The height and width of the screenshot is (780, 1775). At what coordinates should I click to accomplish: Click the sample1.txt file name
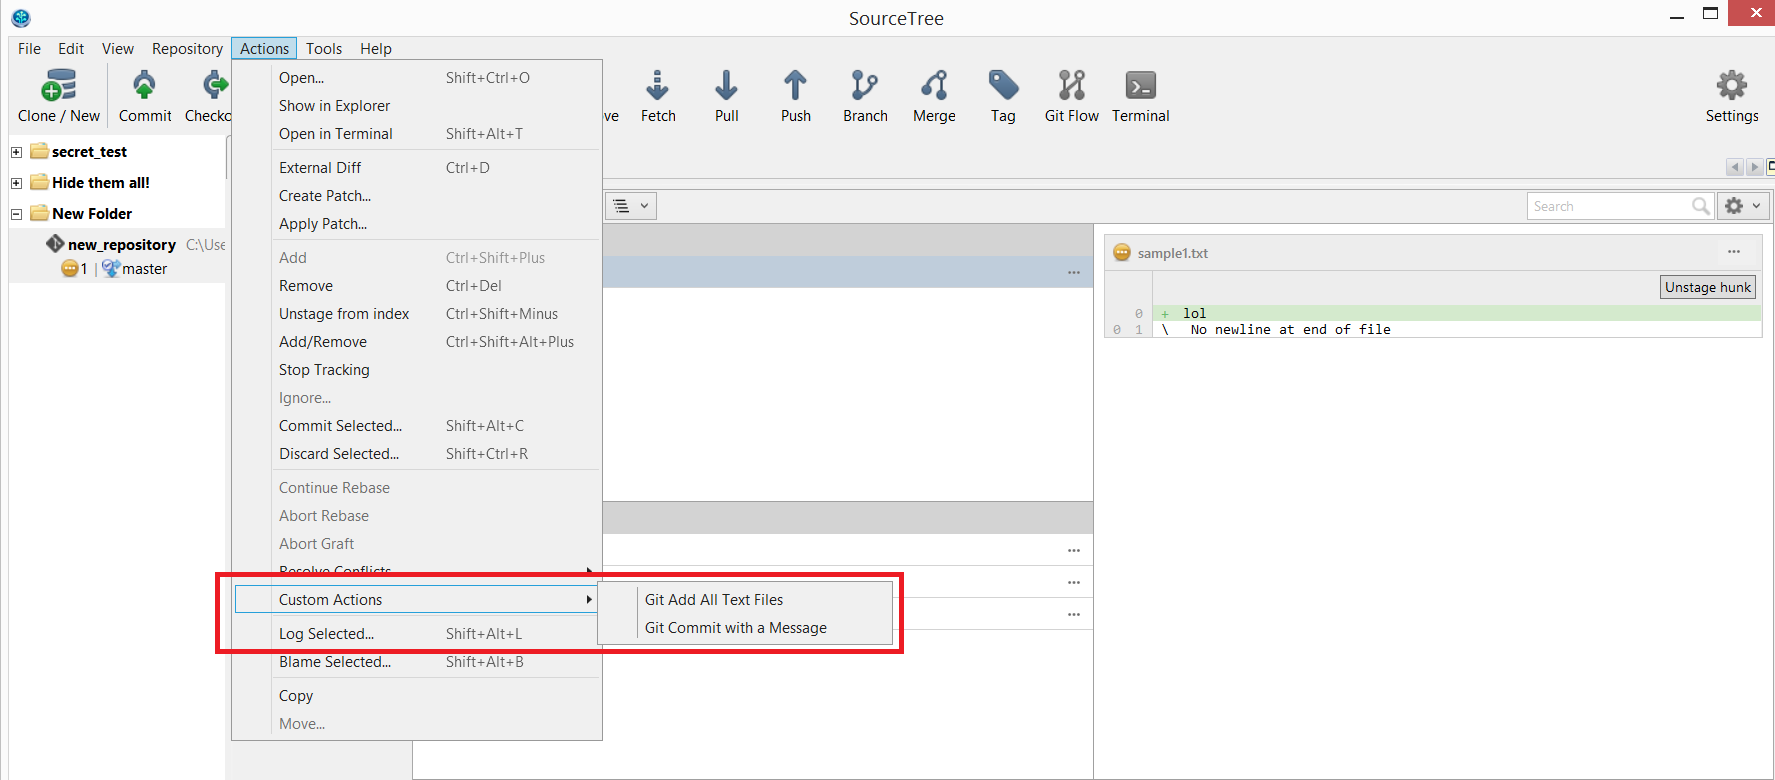pyautogui.click(x=1173, y=253)
